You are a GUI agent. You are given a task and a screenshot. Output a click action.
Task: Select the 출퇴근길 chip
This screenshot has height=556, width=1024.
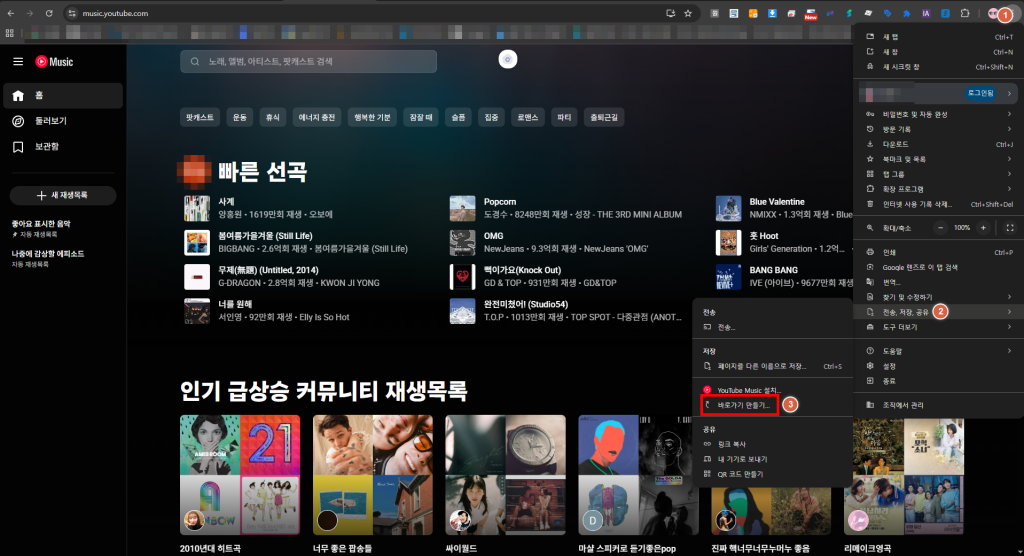(604, 118)
